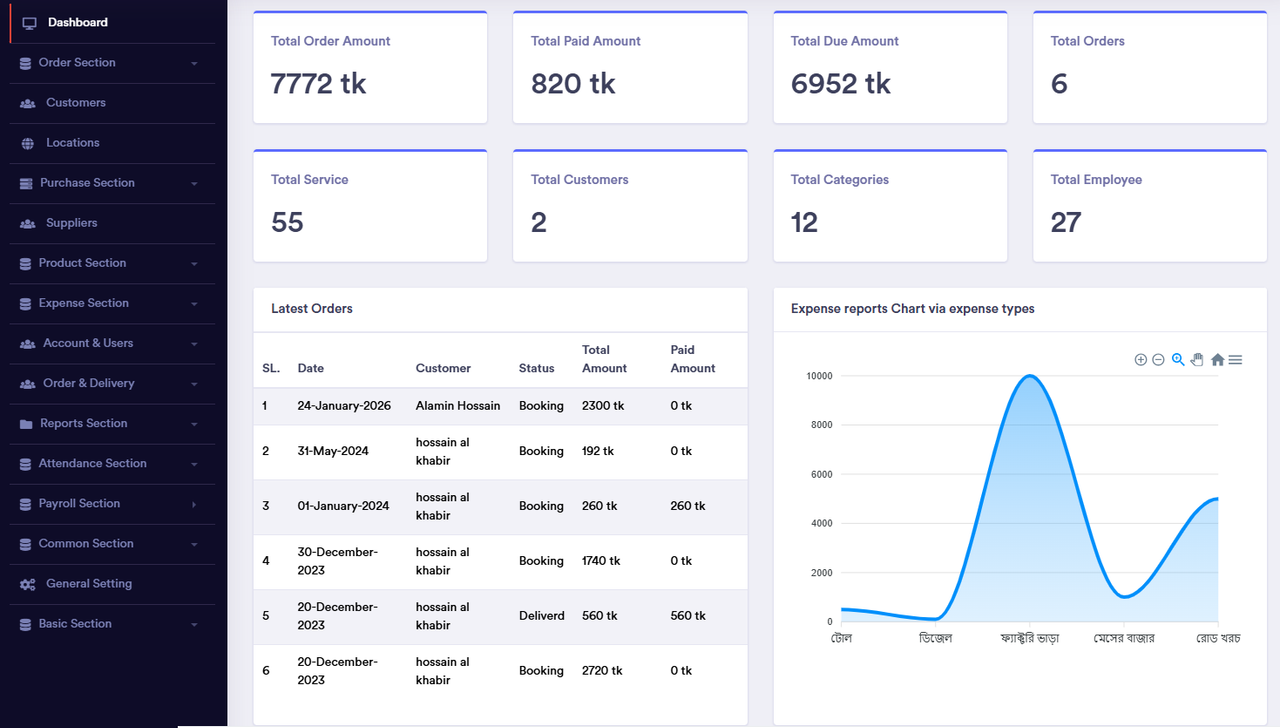Select the Total Categories card
Image resolution: width=1280 pixels, height=728 pixels.
(890, 206)
